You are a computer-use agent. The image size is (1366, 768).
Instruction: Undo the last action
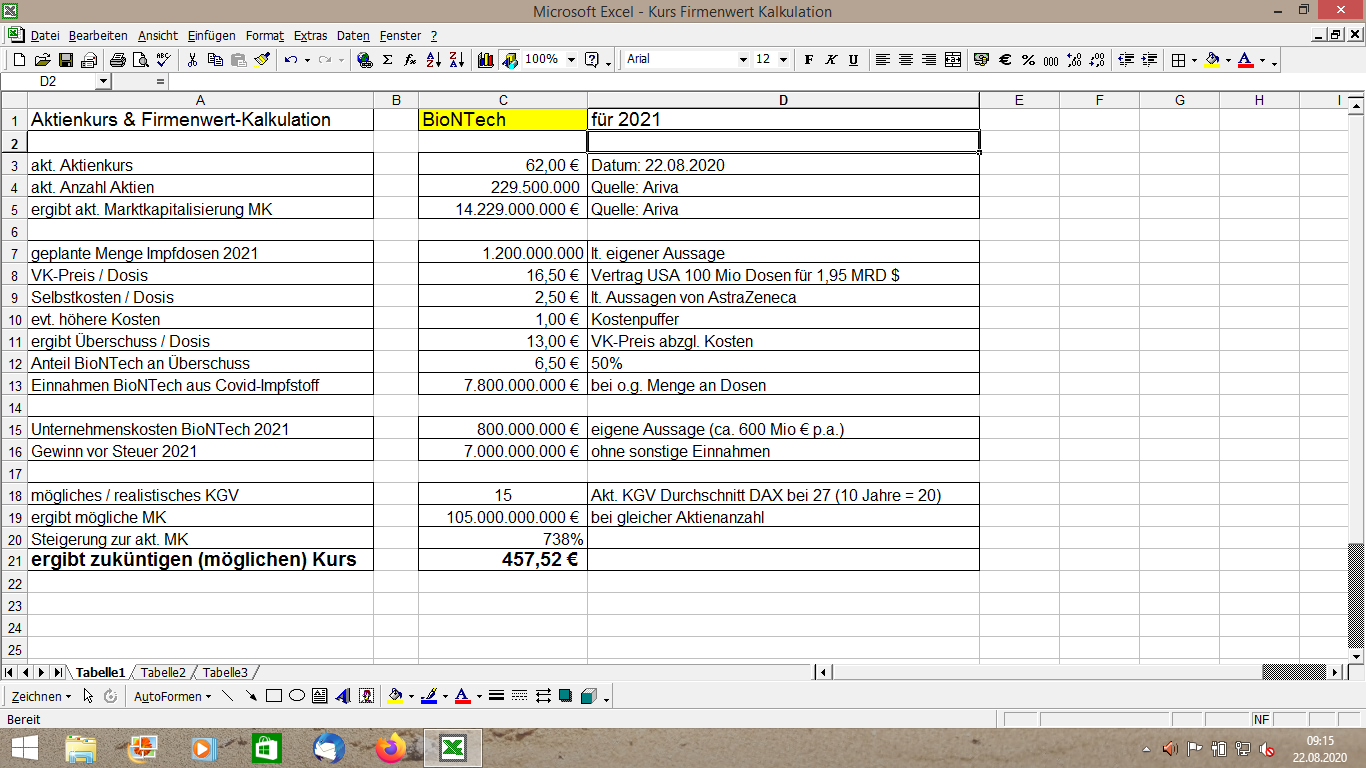click(290, 60)
